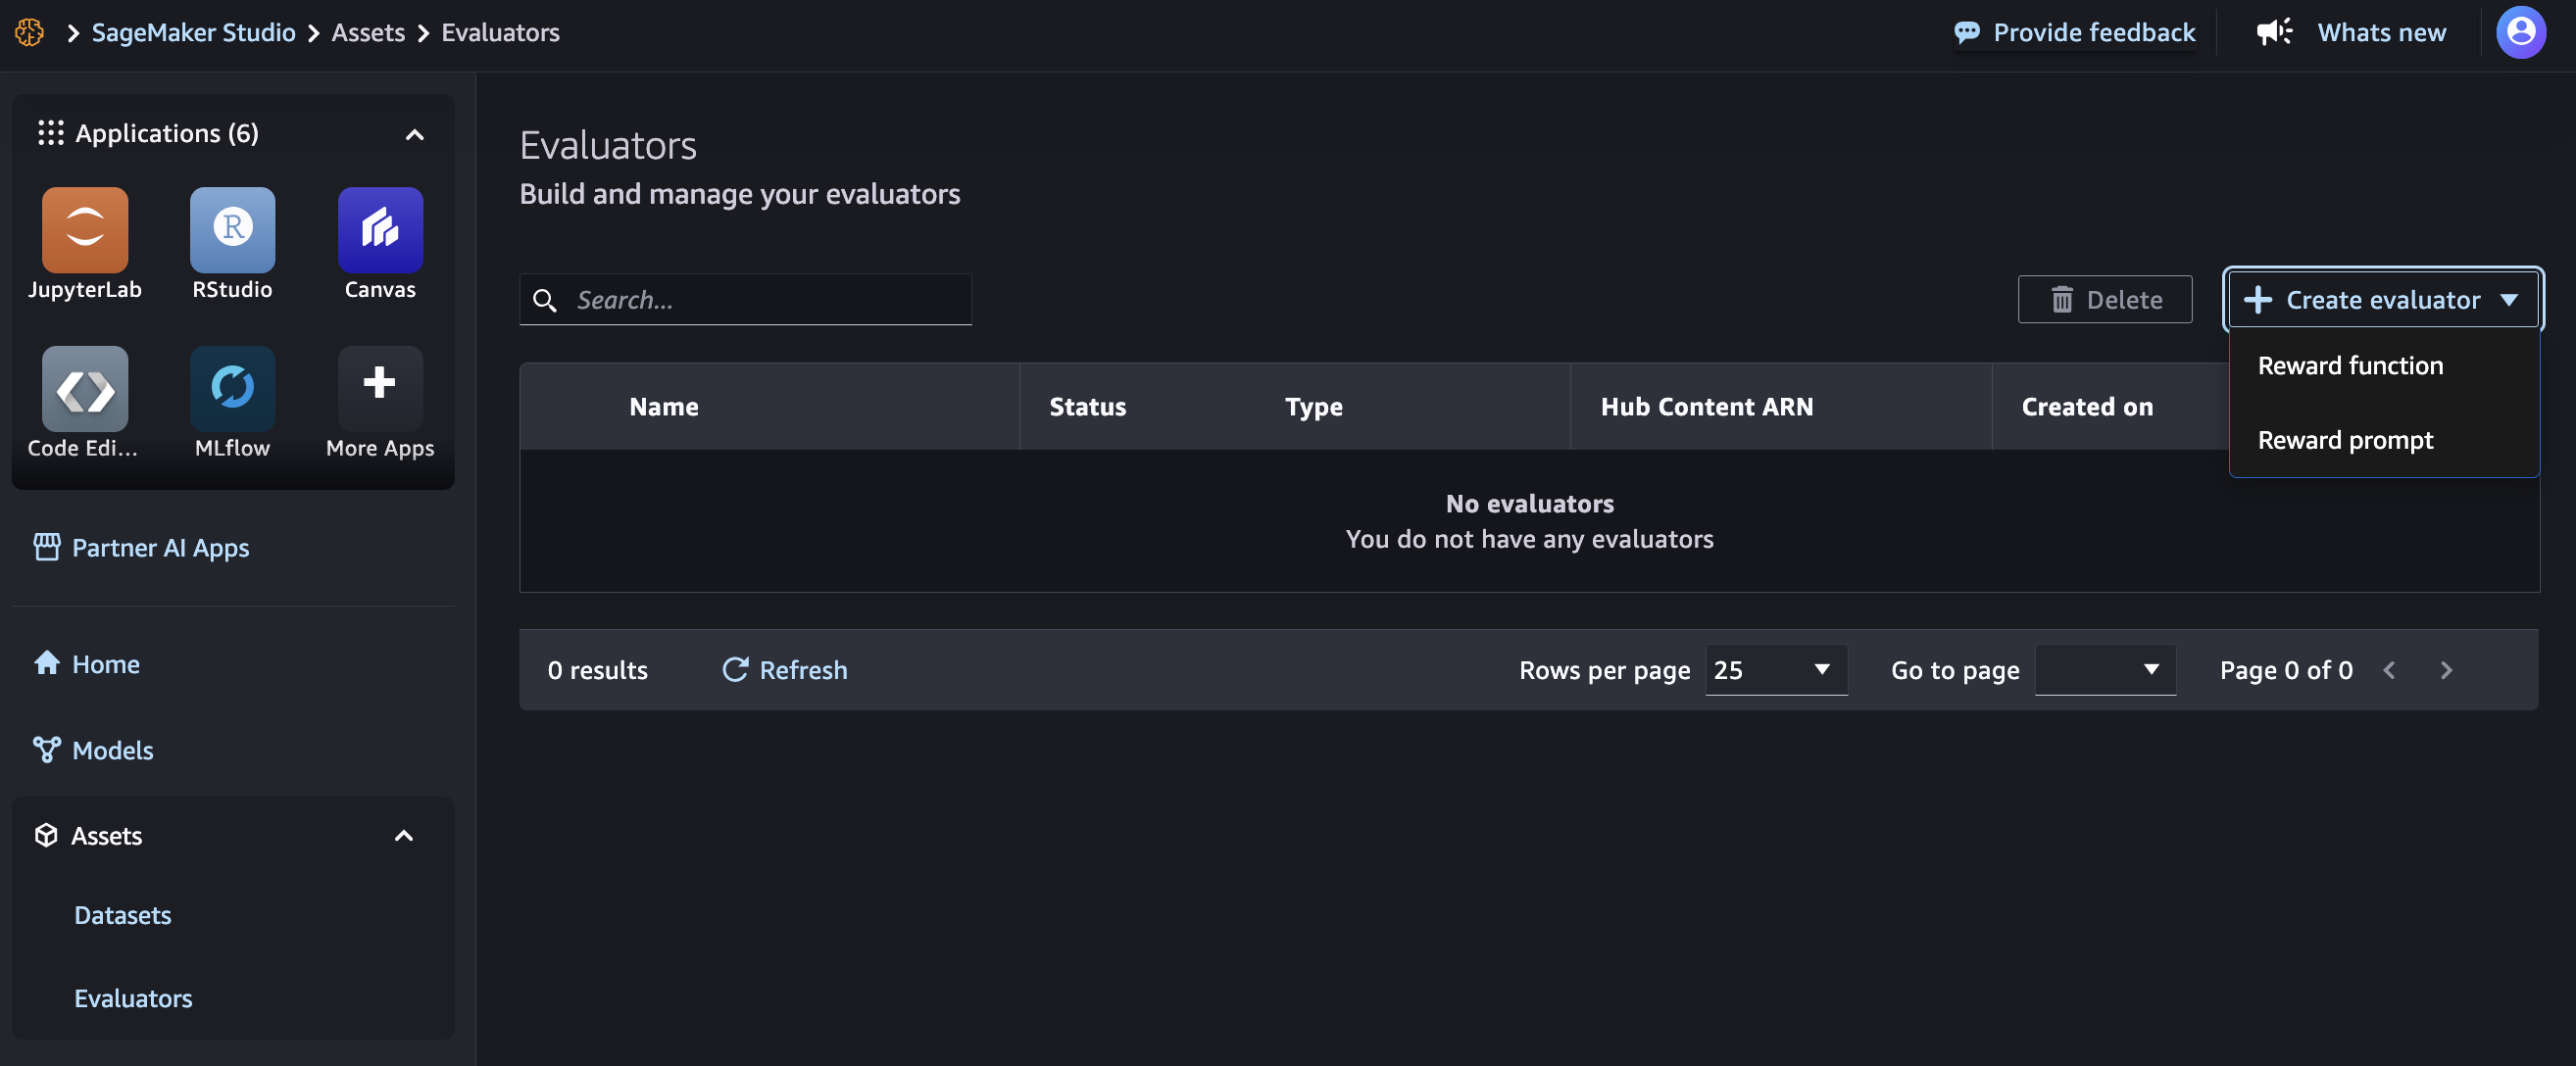Click the Assets cube icon
2576x1066 pixels.
[46, 835]
